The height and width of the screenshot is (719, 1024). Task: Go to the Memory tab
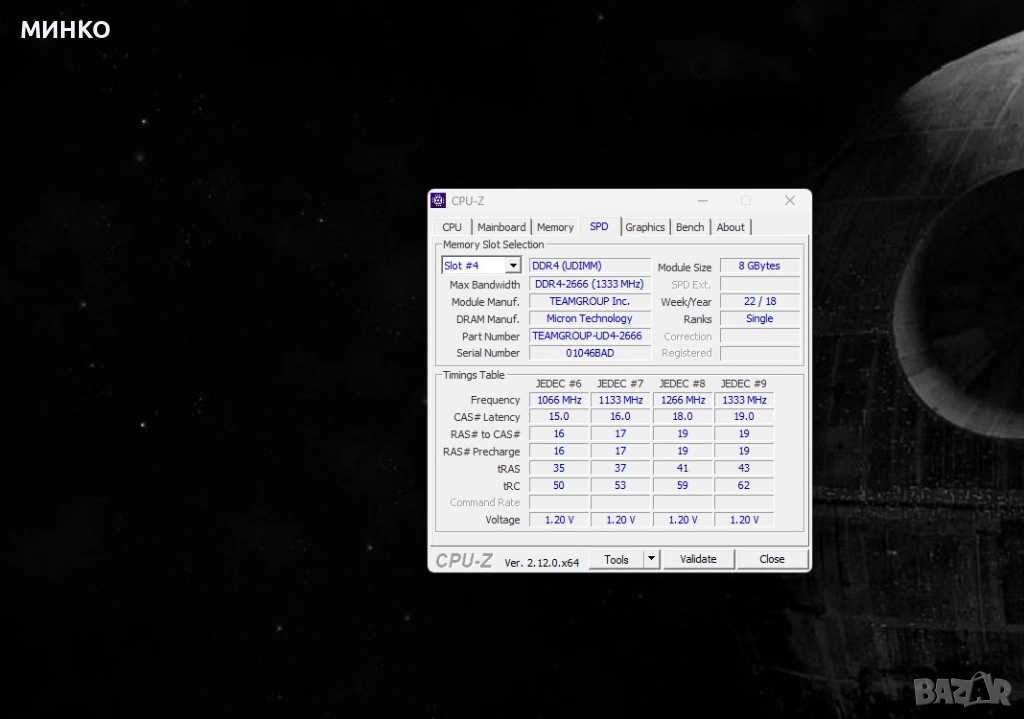tap(555, 227)
